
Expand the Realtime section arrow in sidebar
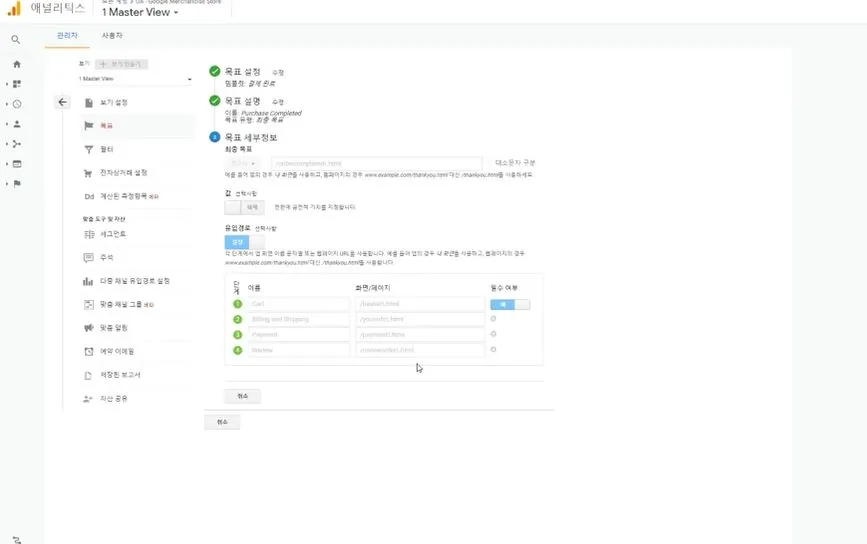pos(7,104)
